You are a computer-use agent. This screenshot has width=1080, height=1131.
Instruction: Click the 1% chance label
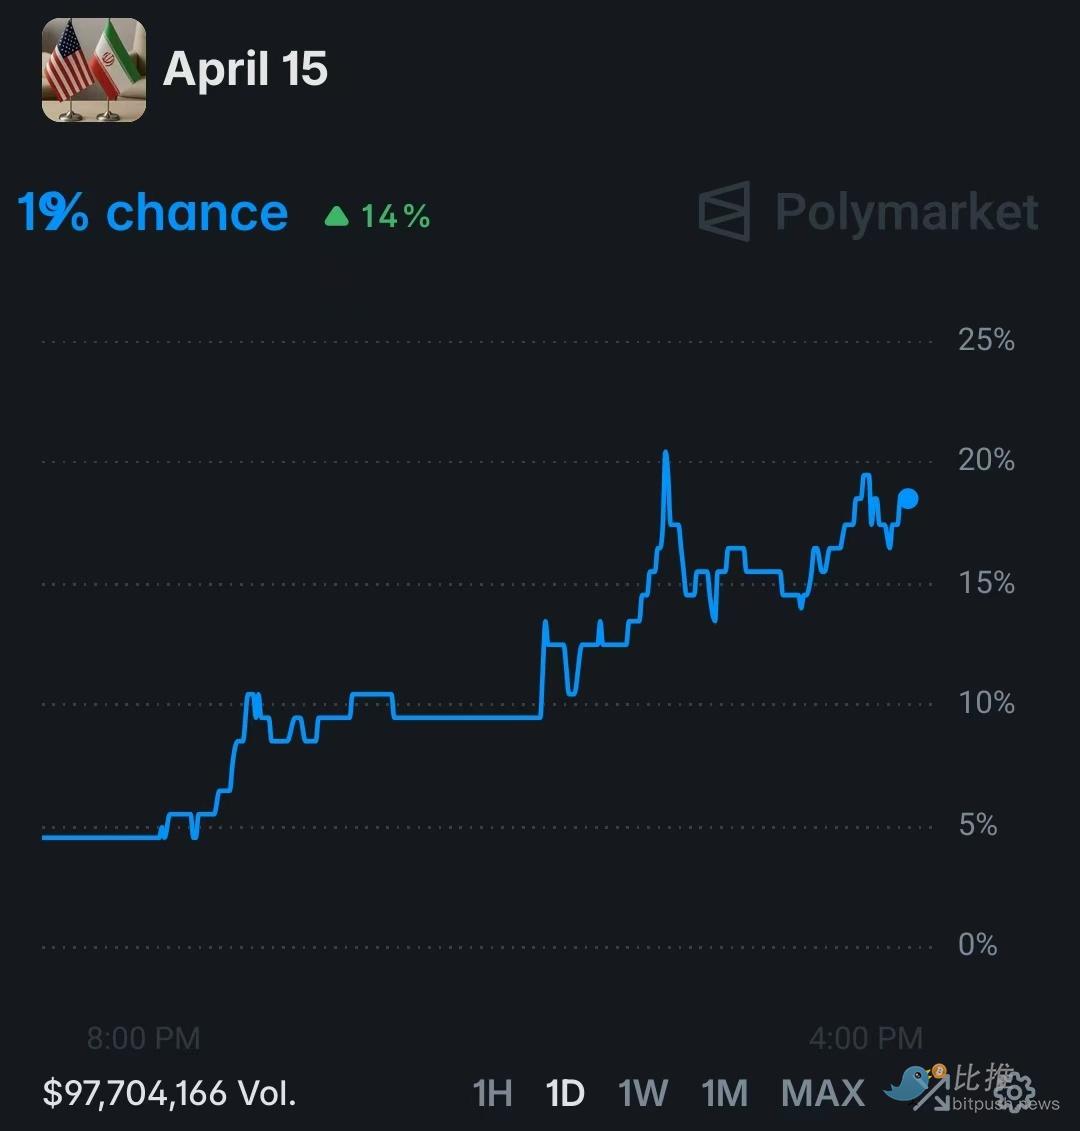point(153,213)
